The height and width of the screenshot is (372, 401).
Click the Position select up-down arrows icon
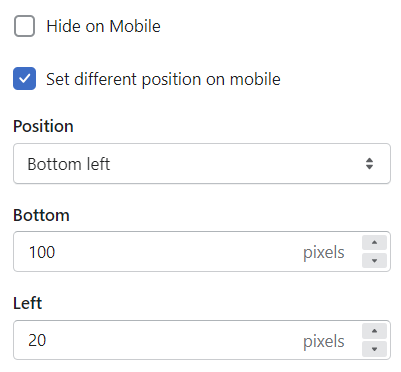coord(369,164)
